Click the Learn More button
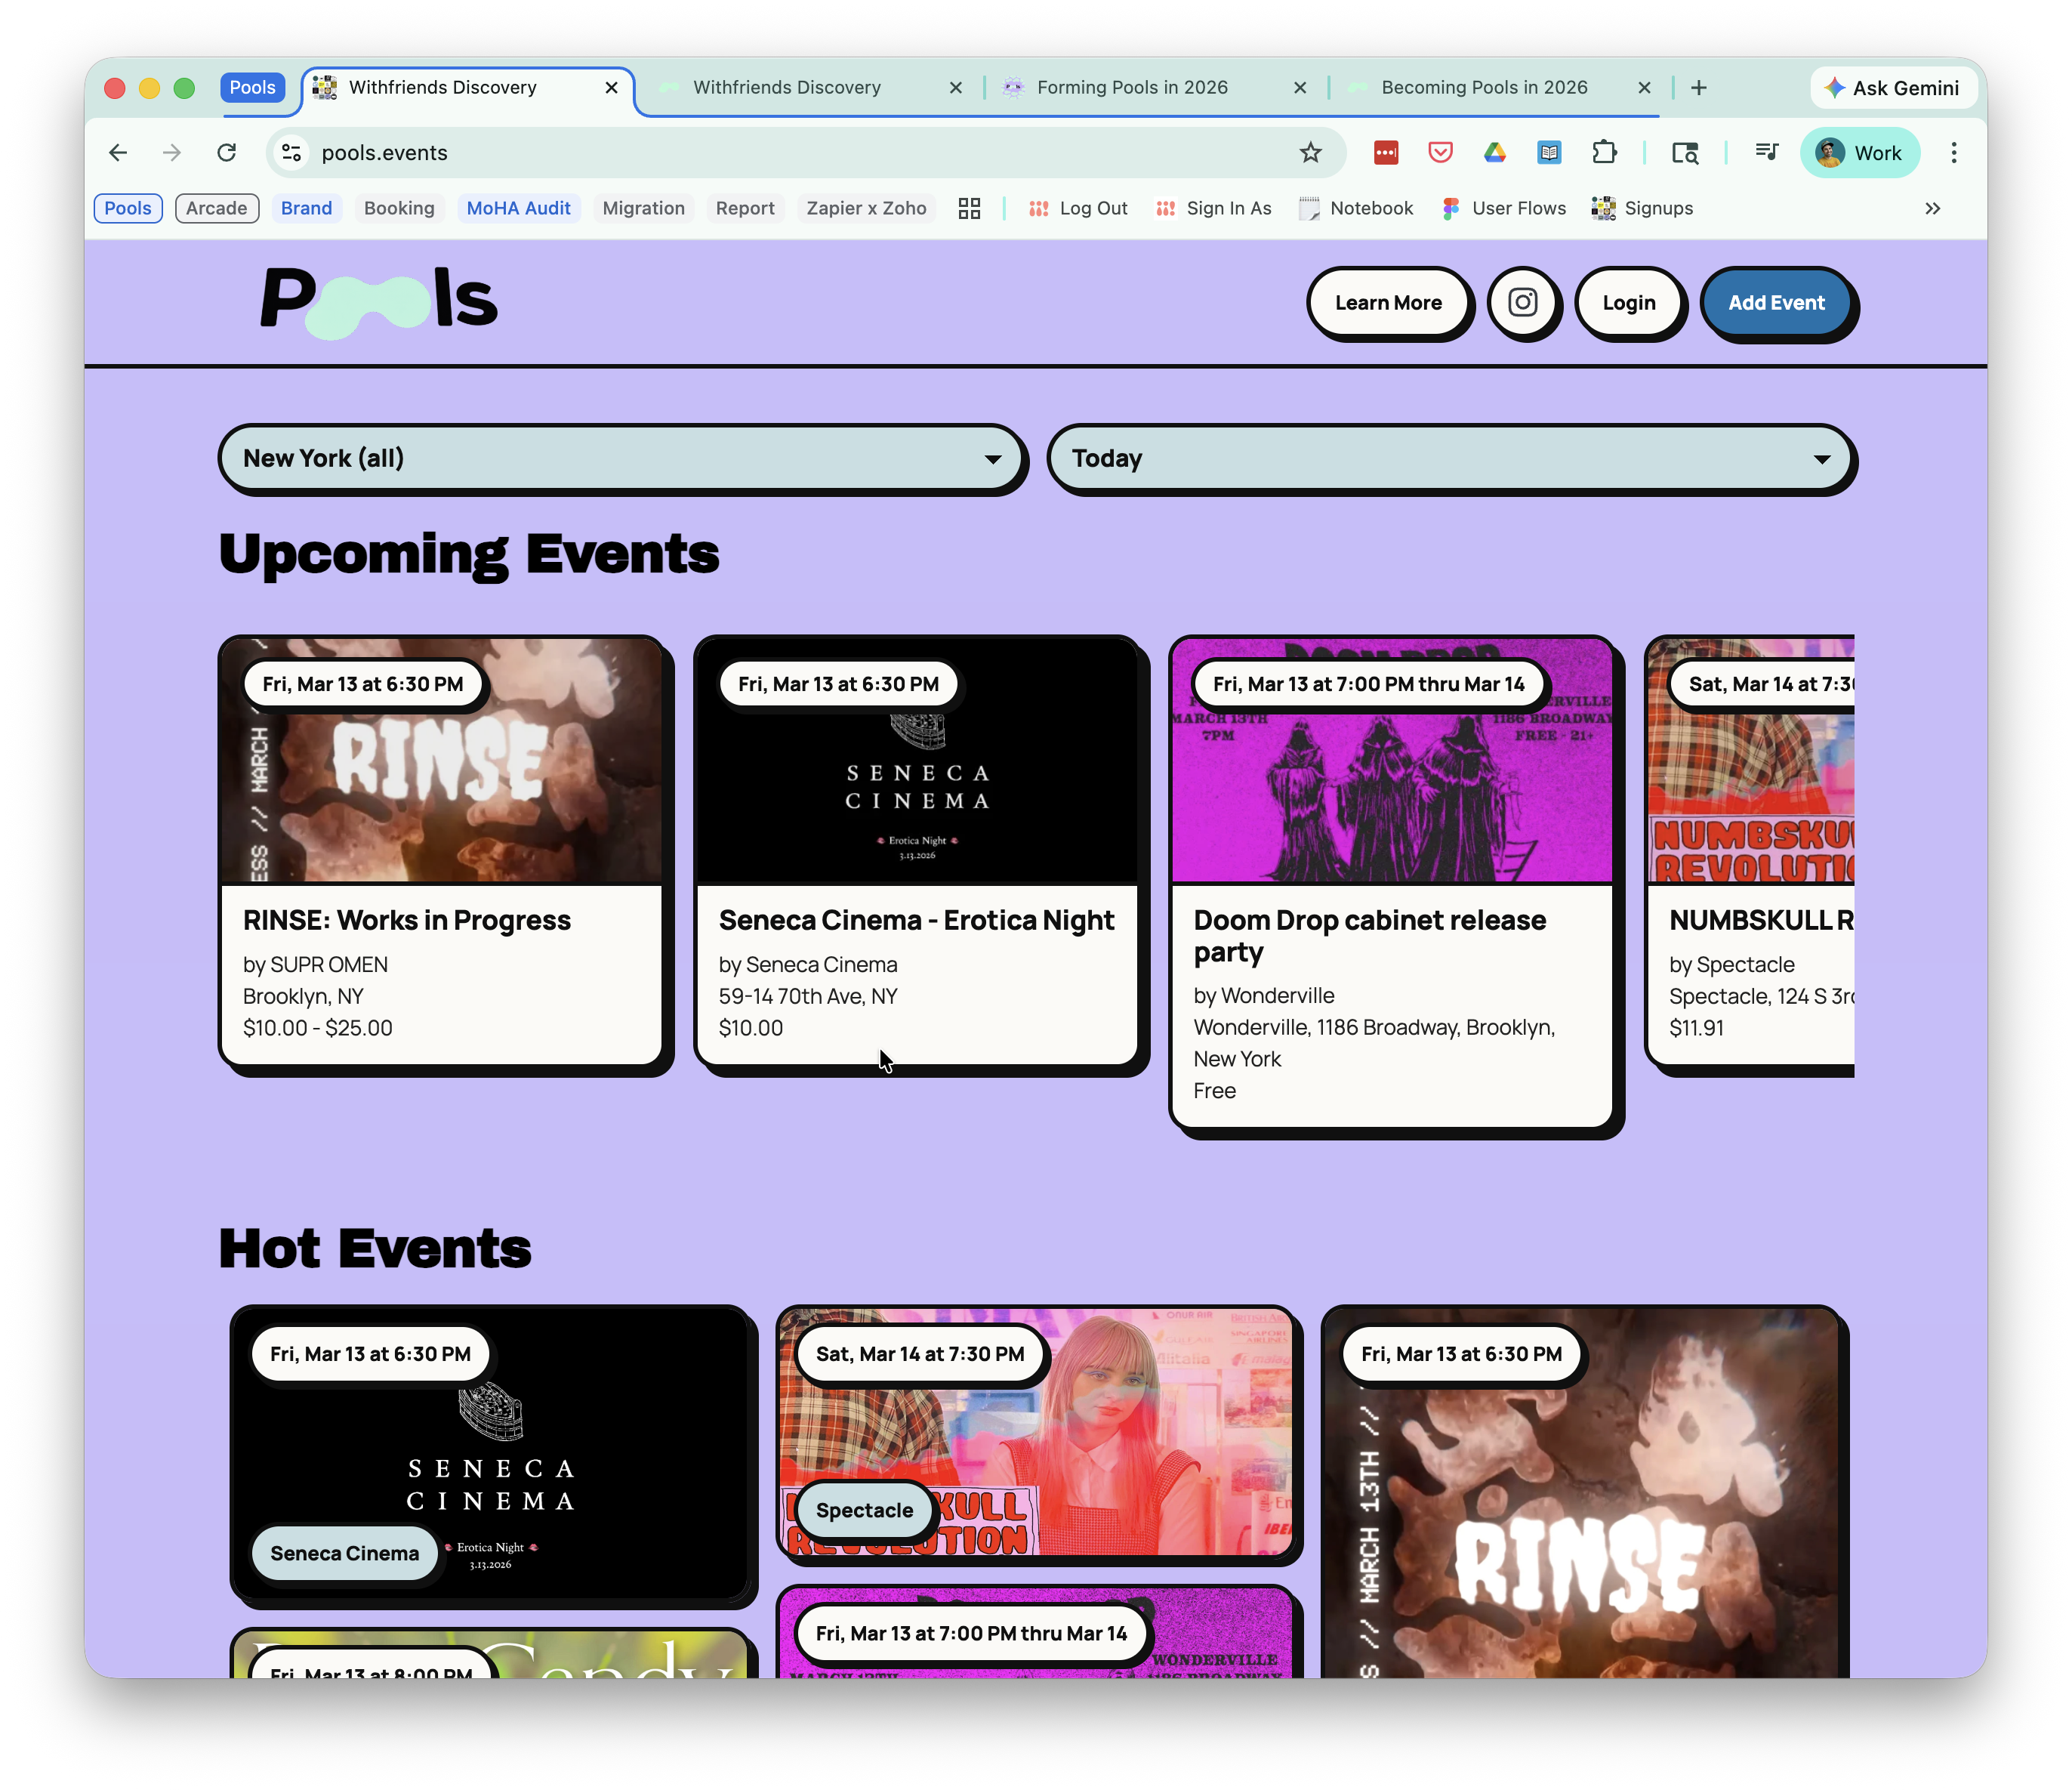 click(x=1387, y=302)
